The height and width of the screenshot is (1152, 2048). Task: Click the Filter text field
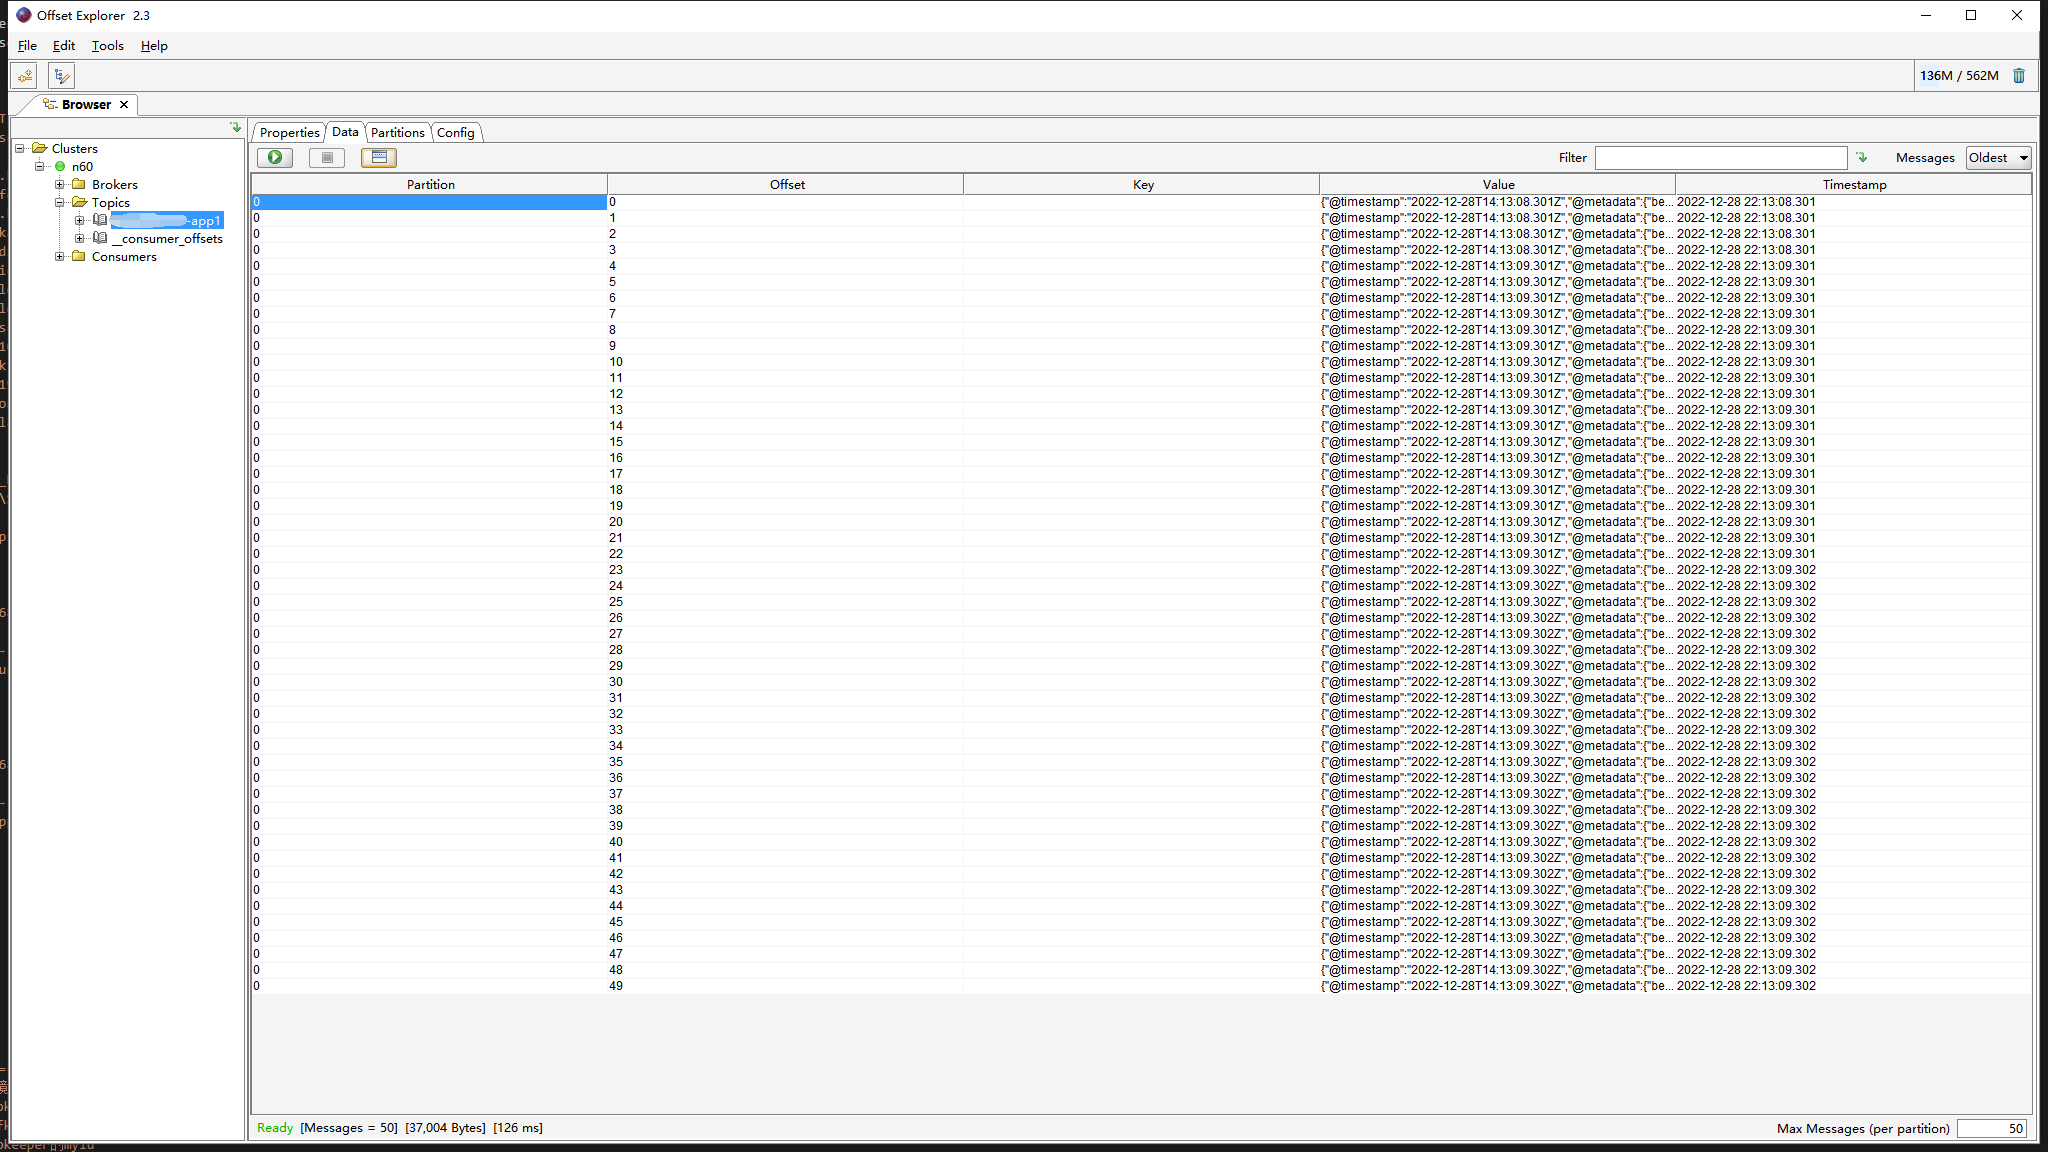pos(1720,158)
